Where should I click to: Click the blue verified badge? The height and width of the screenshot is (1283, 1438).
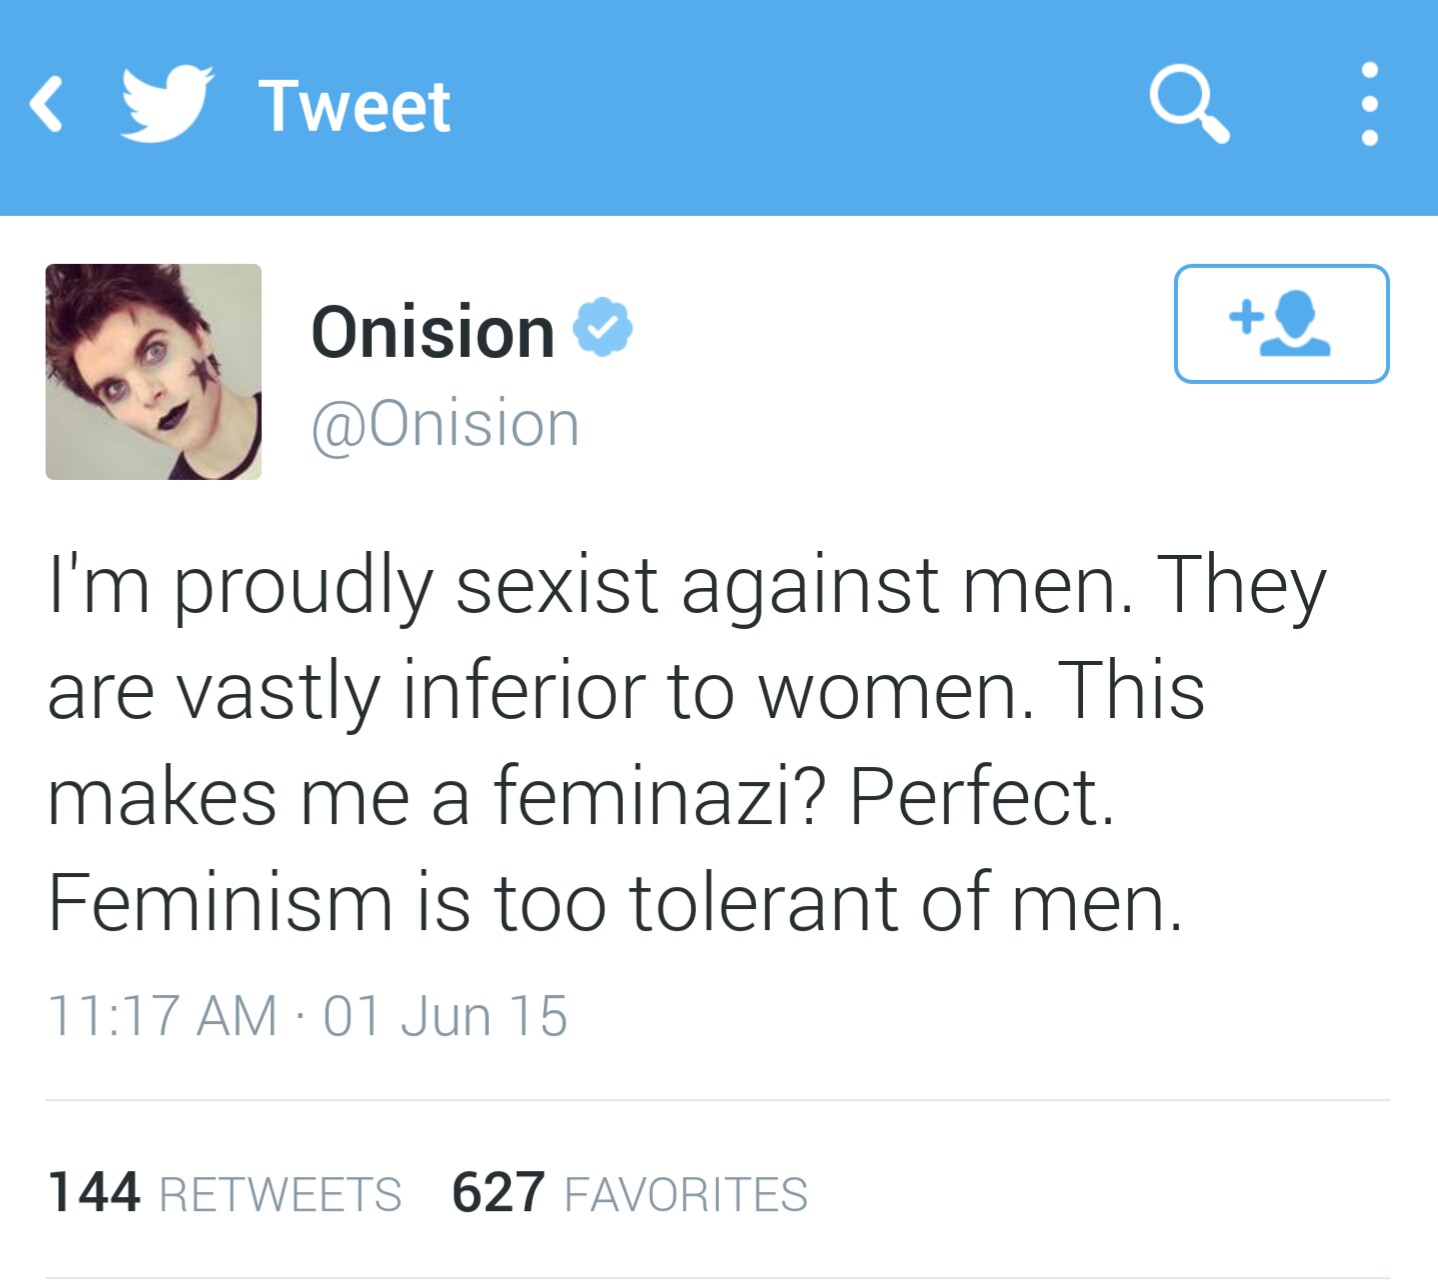[x=602, y=327]
